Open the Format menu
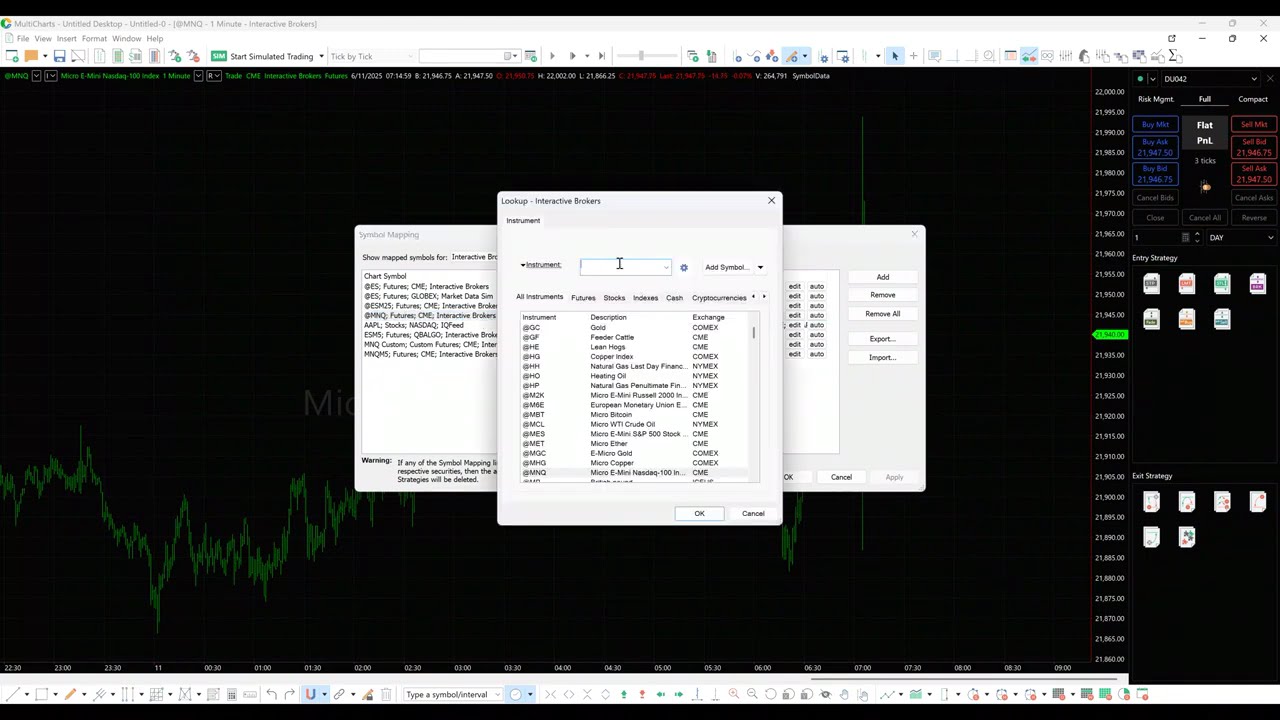Image resolution: width=1280 pixels, height=720 pixels. [x=94, y=39]
